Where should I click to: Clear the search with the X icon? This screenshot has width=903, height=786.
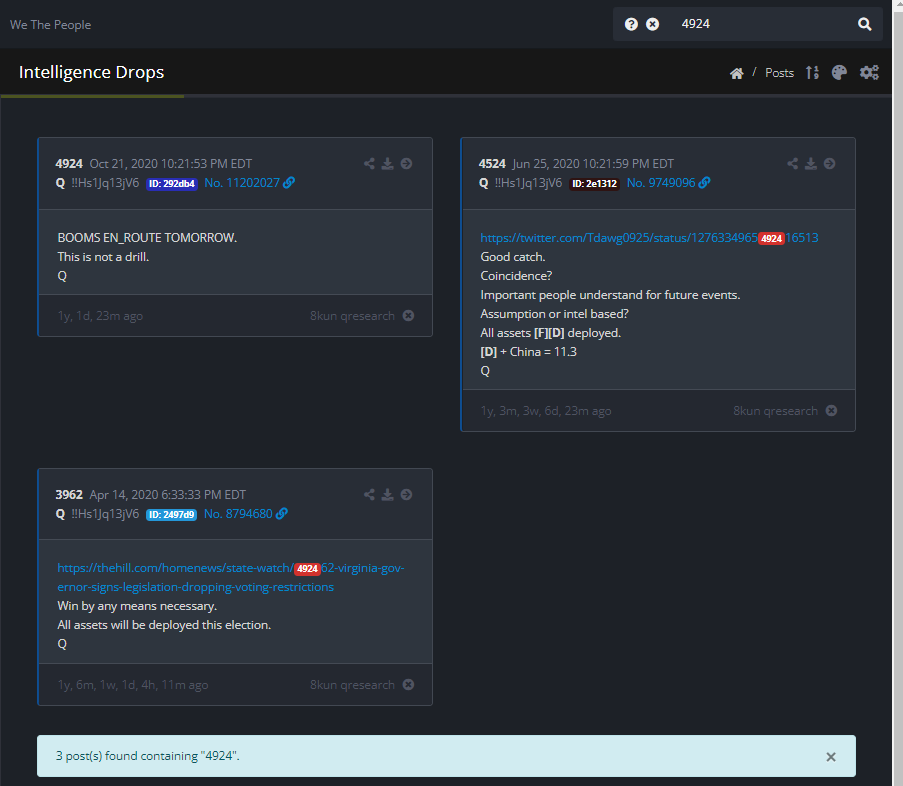click(x=652, y=24)
